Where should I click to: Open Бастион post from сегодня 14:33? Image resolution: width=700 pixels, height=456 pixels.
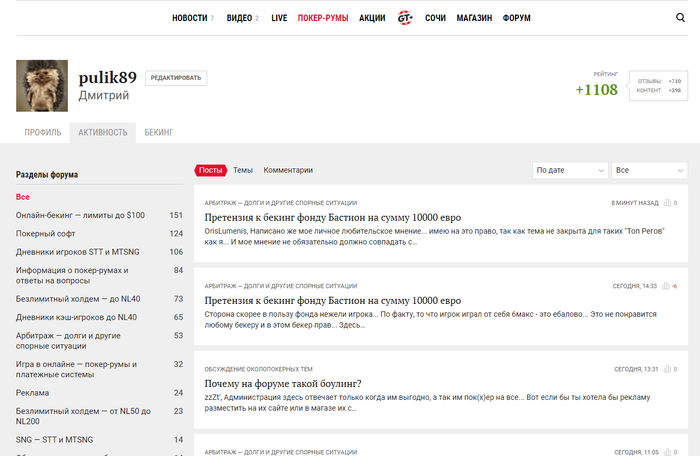pos(333,301)
